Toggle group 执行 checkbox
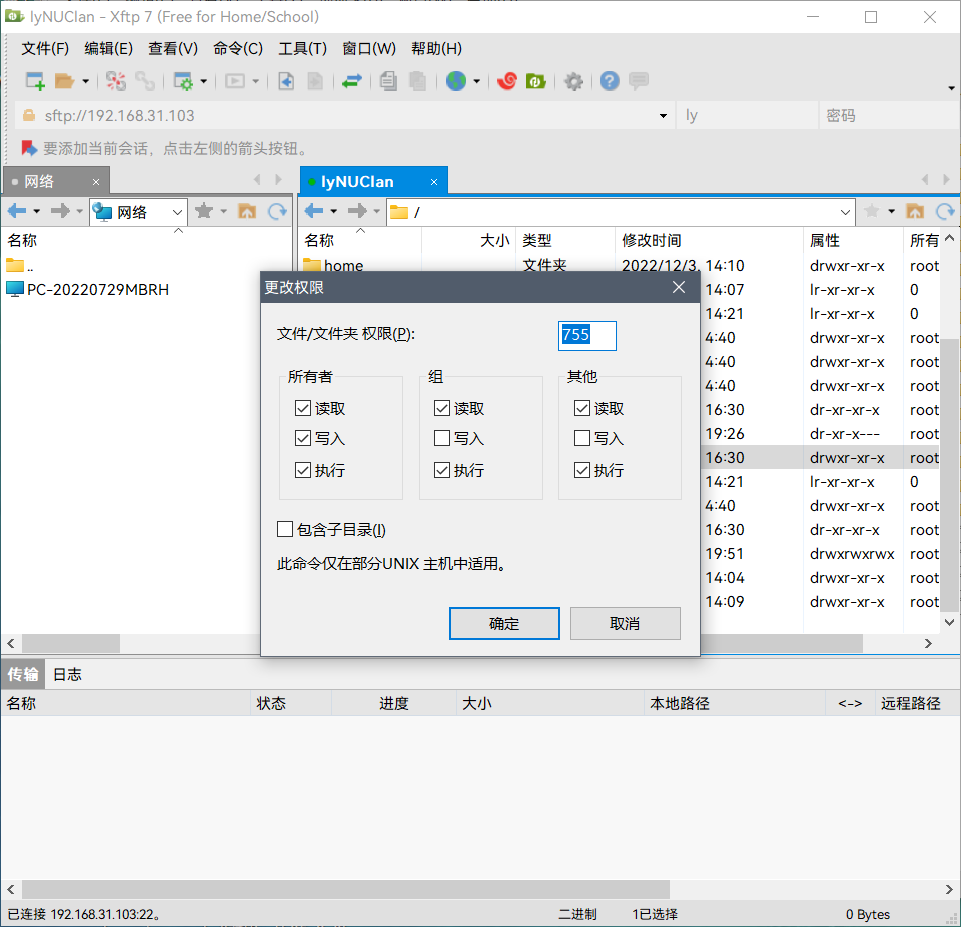The height and width of the screenshot is (927, 961). coord(442,470)
